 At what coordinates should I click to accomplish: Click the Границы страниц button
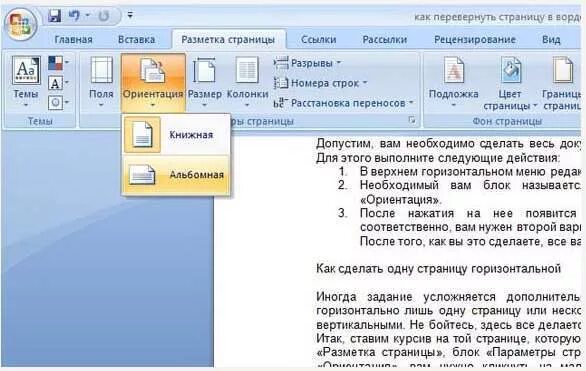(561, 84)
